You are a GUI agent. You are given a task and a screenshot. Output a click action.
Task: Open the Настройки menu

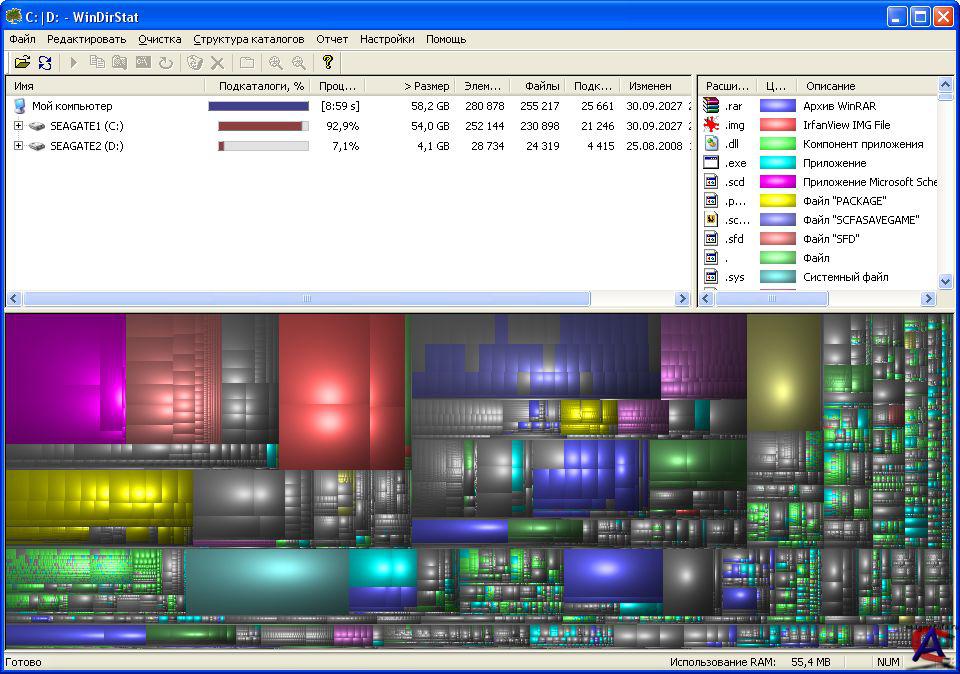click(x=387, y=39)
